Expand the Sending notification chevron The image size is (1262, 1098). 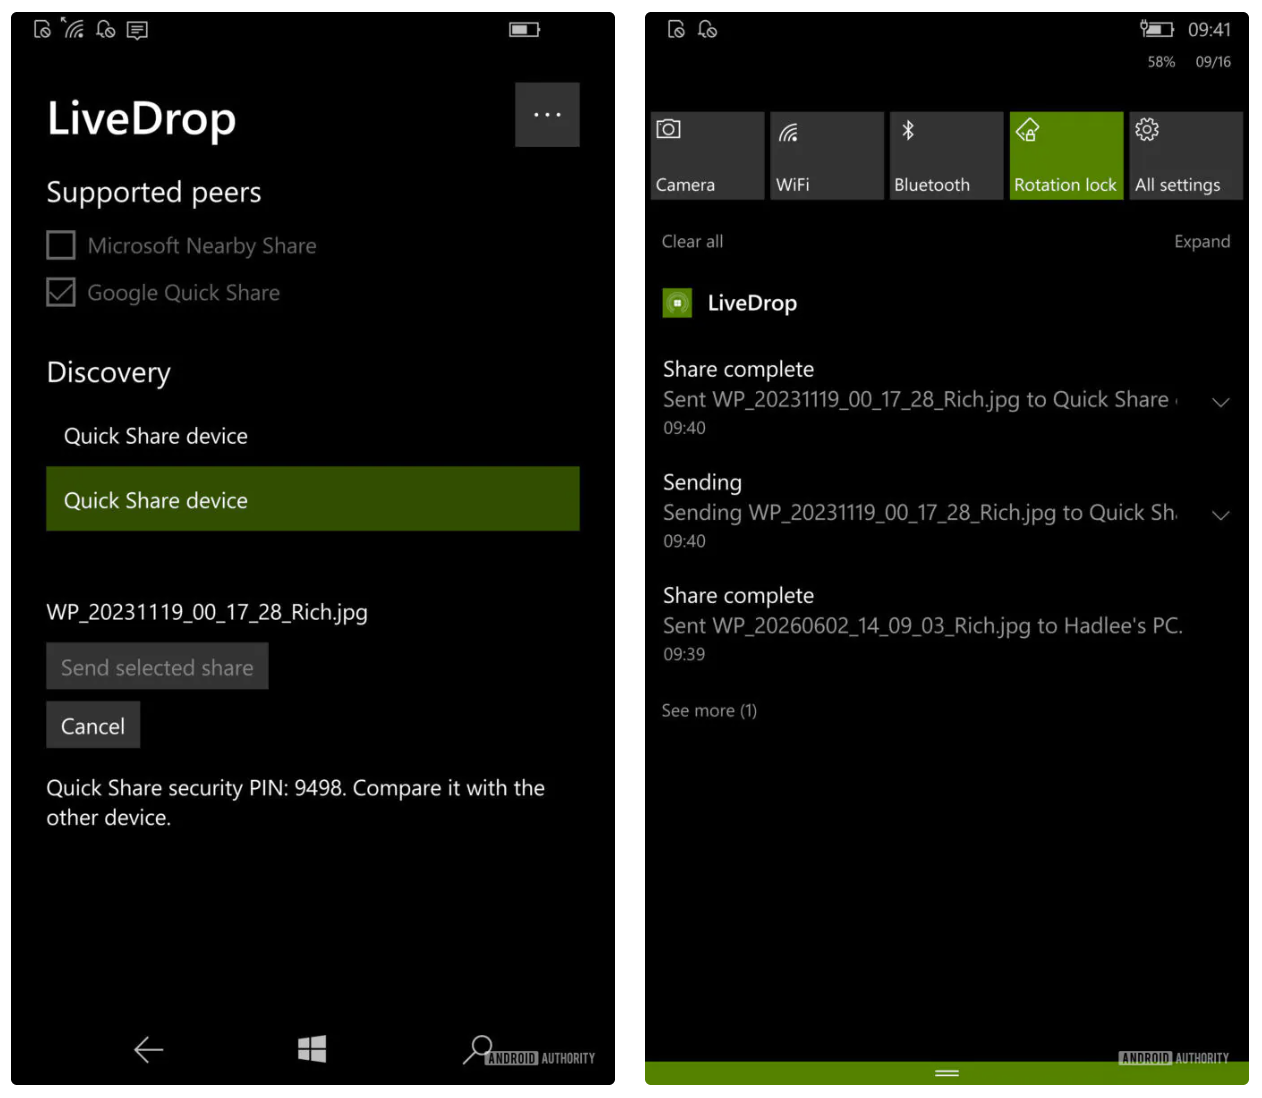click(x=1220, y=515)
